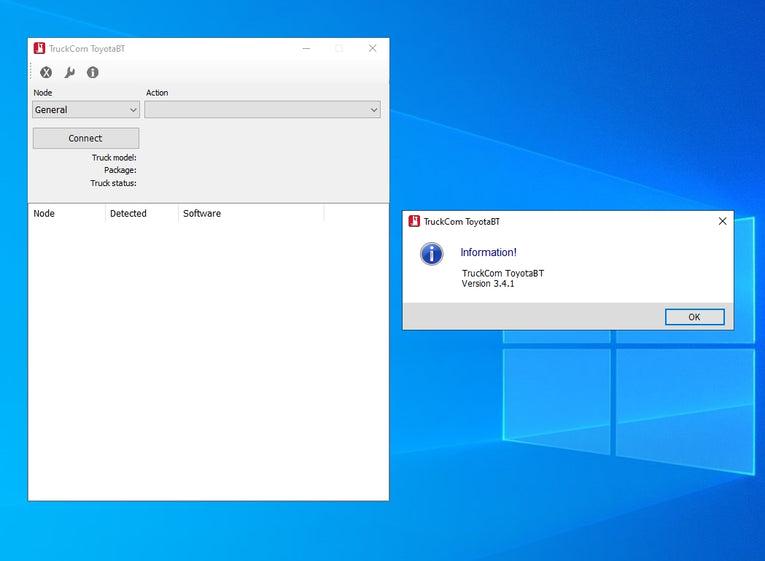
Task: Click the Information dialog's title bar icon
Action: click(413, 221)
